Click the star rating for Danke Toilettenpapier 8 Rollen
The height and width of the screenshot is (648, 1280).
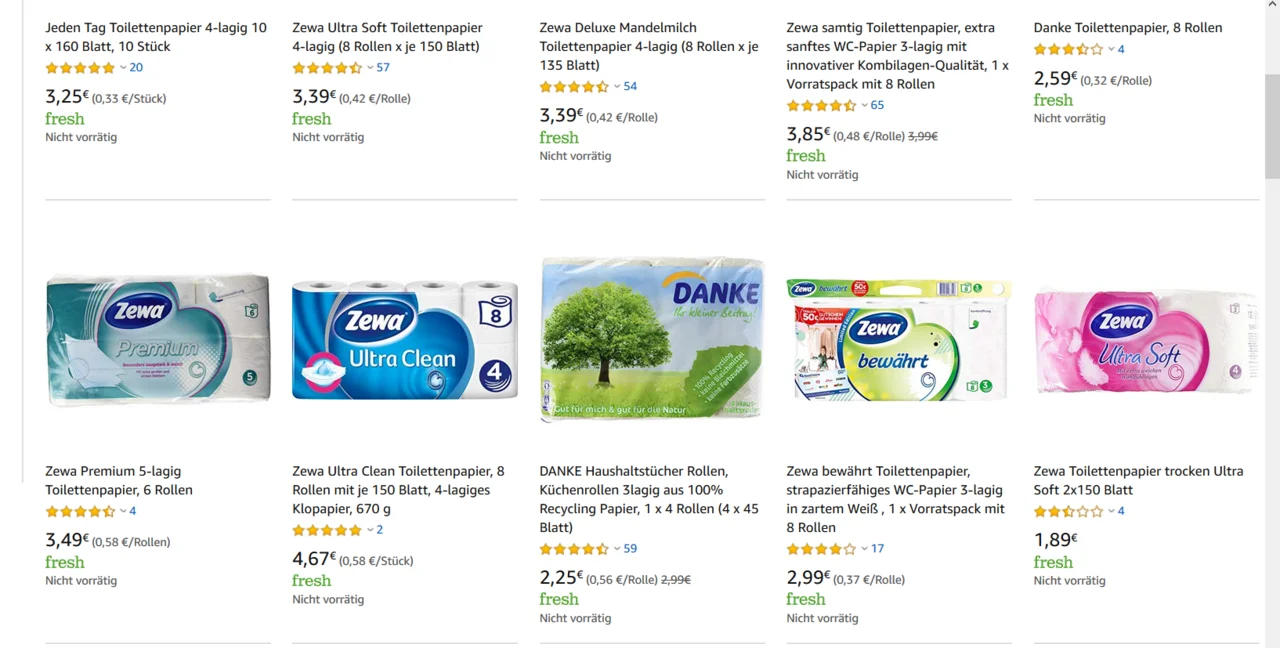click(x=1068, y=49)
